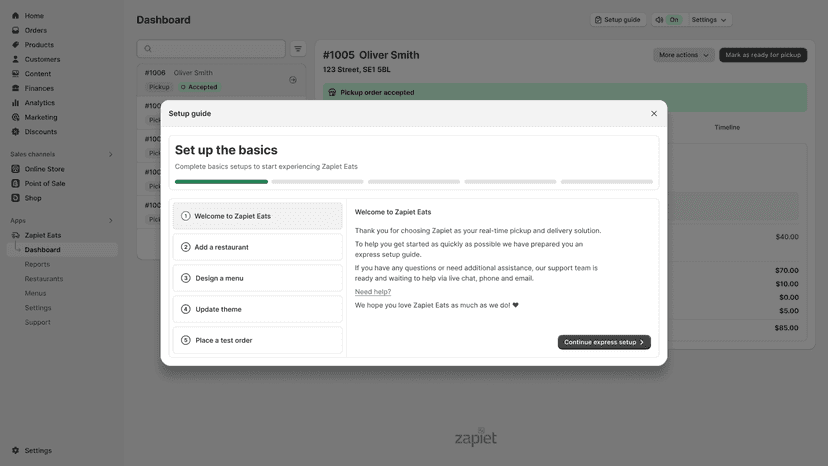This screenshot has height=466, width=828.
Task: Open Reports under Zapiet Eats
Action: click(37, 264)
